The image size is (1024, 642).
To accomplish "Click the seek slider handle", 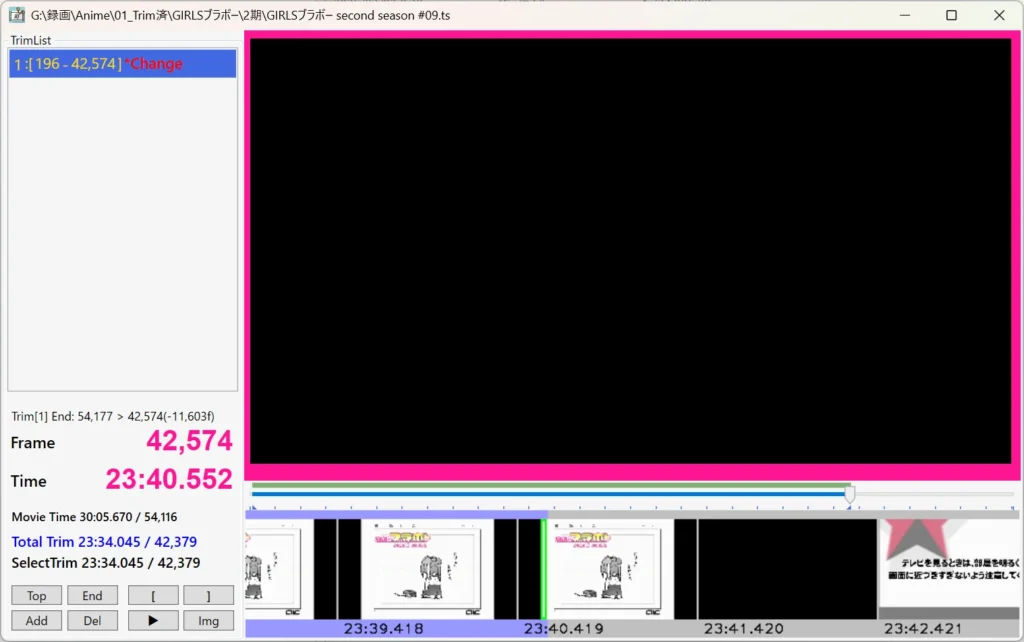I will tap(850, 494).
